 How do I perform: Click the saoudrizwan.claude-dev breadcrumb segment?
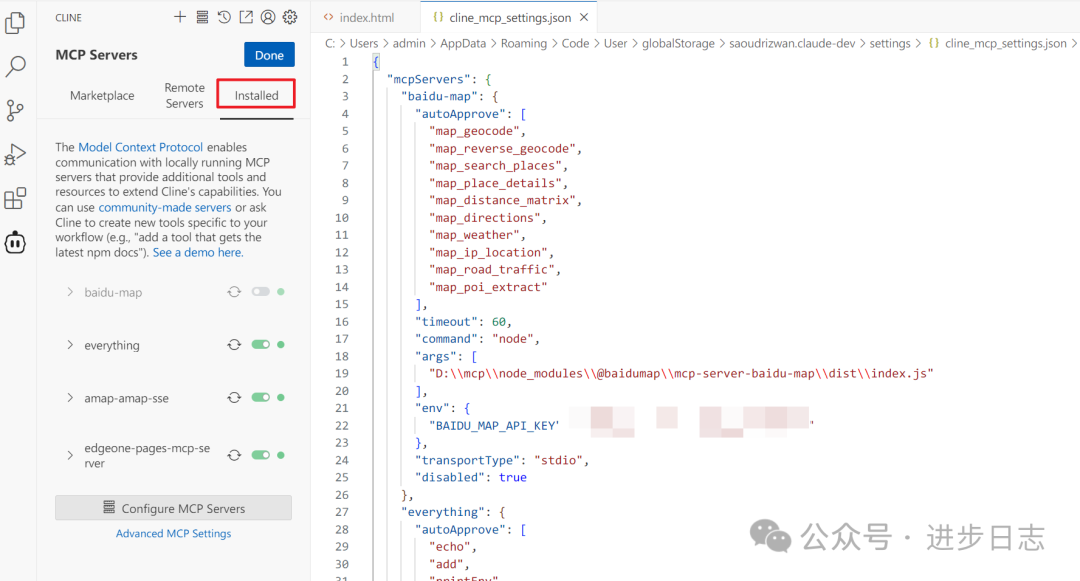coord(792,43)
